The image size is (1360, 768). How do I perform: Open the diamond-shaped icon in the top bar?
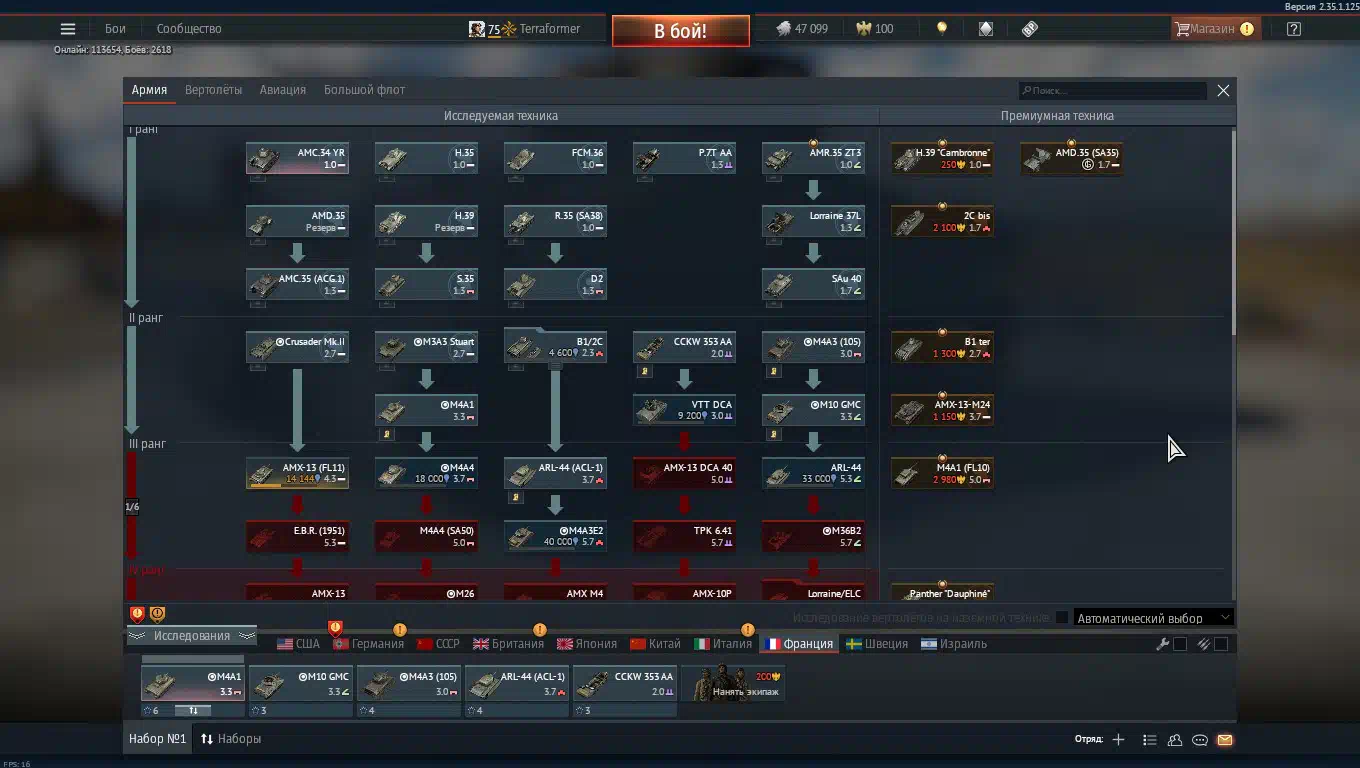986,29
